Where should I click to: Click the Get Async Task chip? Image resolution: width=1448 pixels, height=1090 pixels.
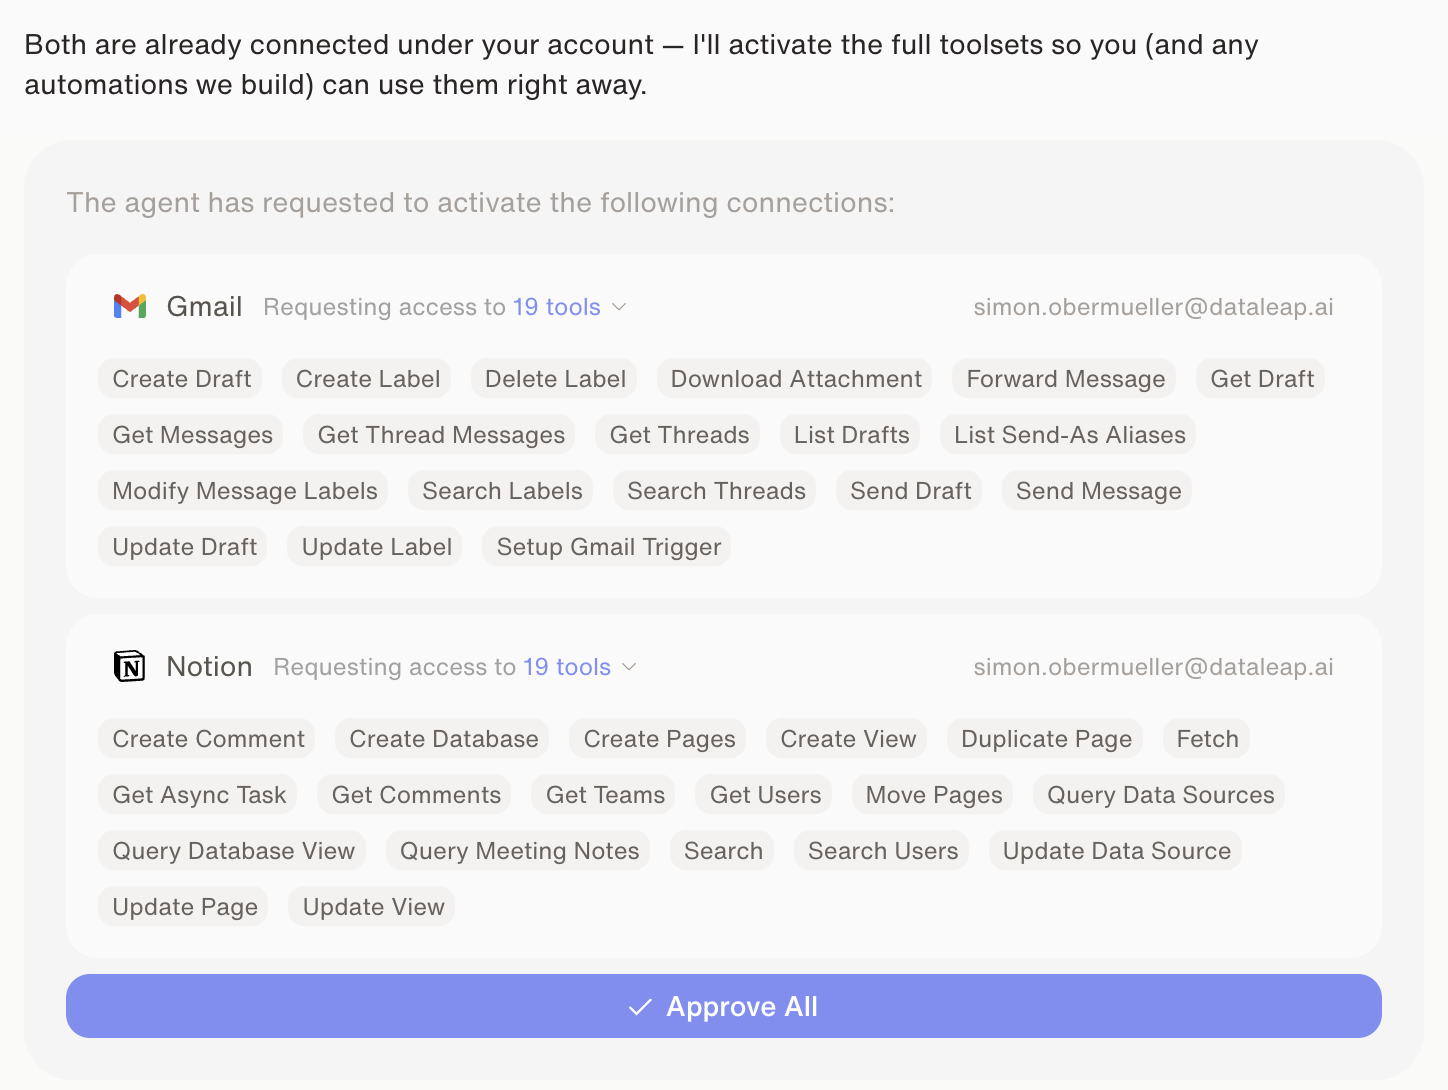199,795
